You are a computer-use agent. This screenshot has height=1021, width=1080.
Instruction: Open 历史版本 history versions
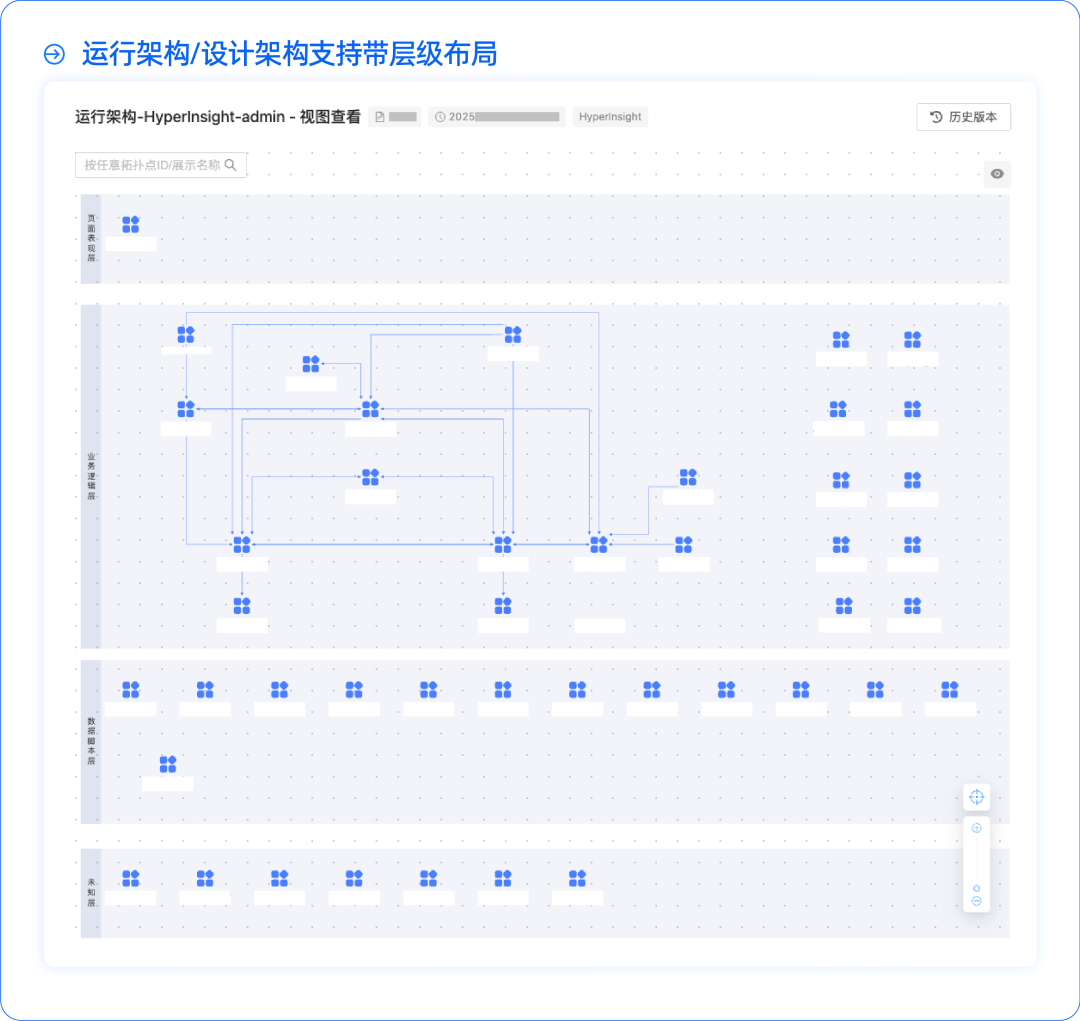pos(963,117)
